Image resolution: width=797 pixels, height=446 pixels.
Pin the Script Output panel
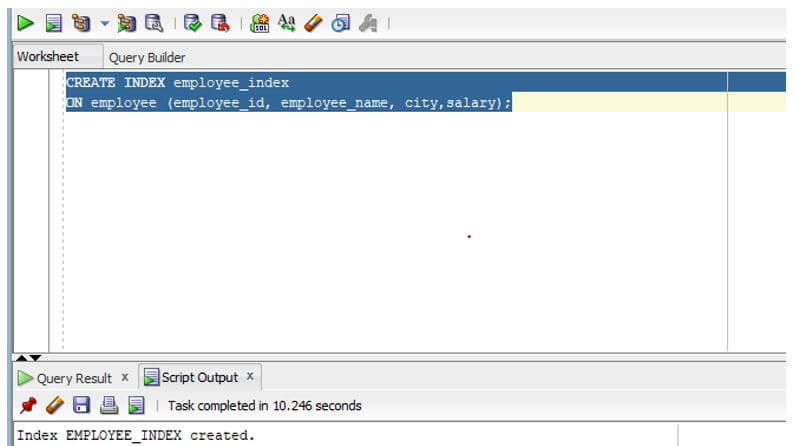click(x=28, y=405)
